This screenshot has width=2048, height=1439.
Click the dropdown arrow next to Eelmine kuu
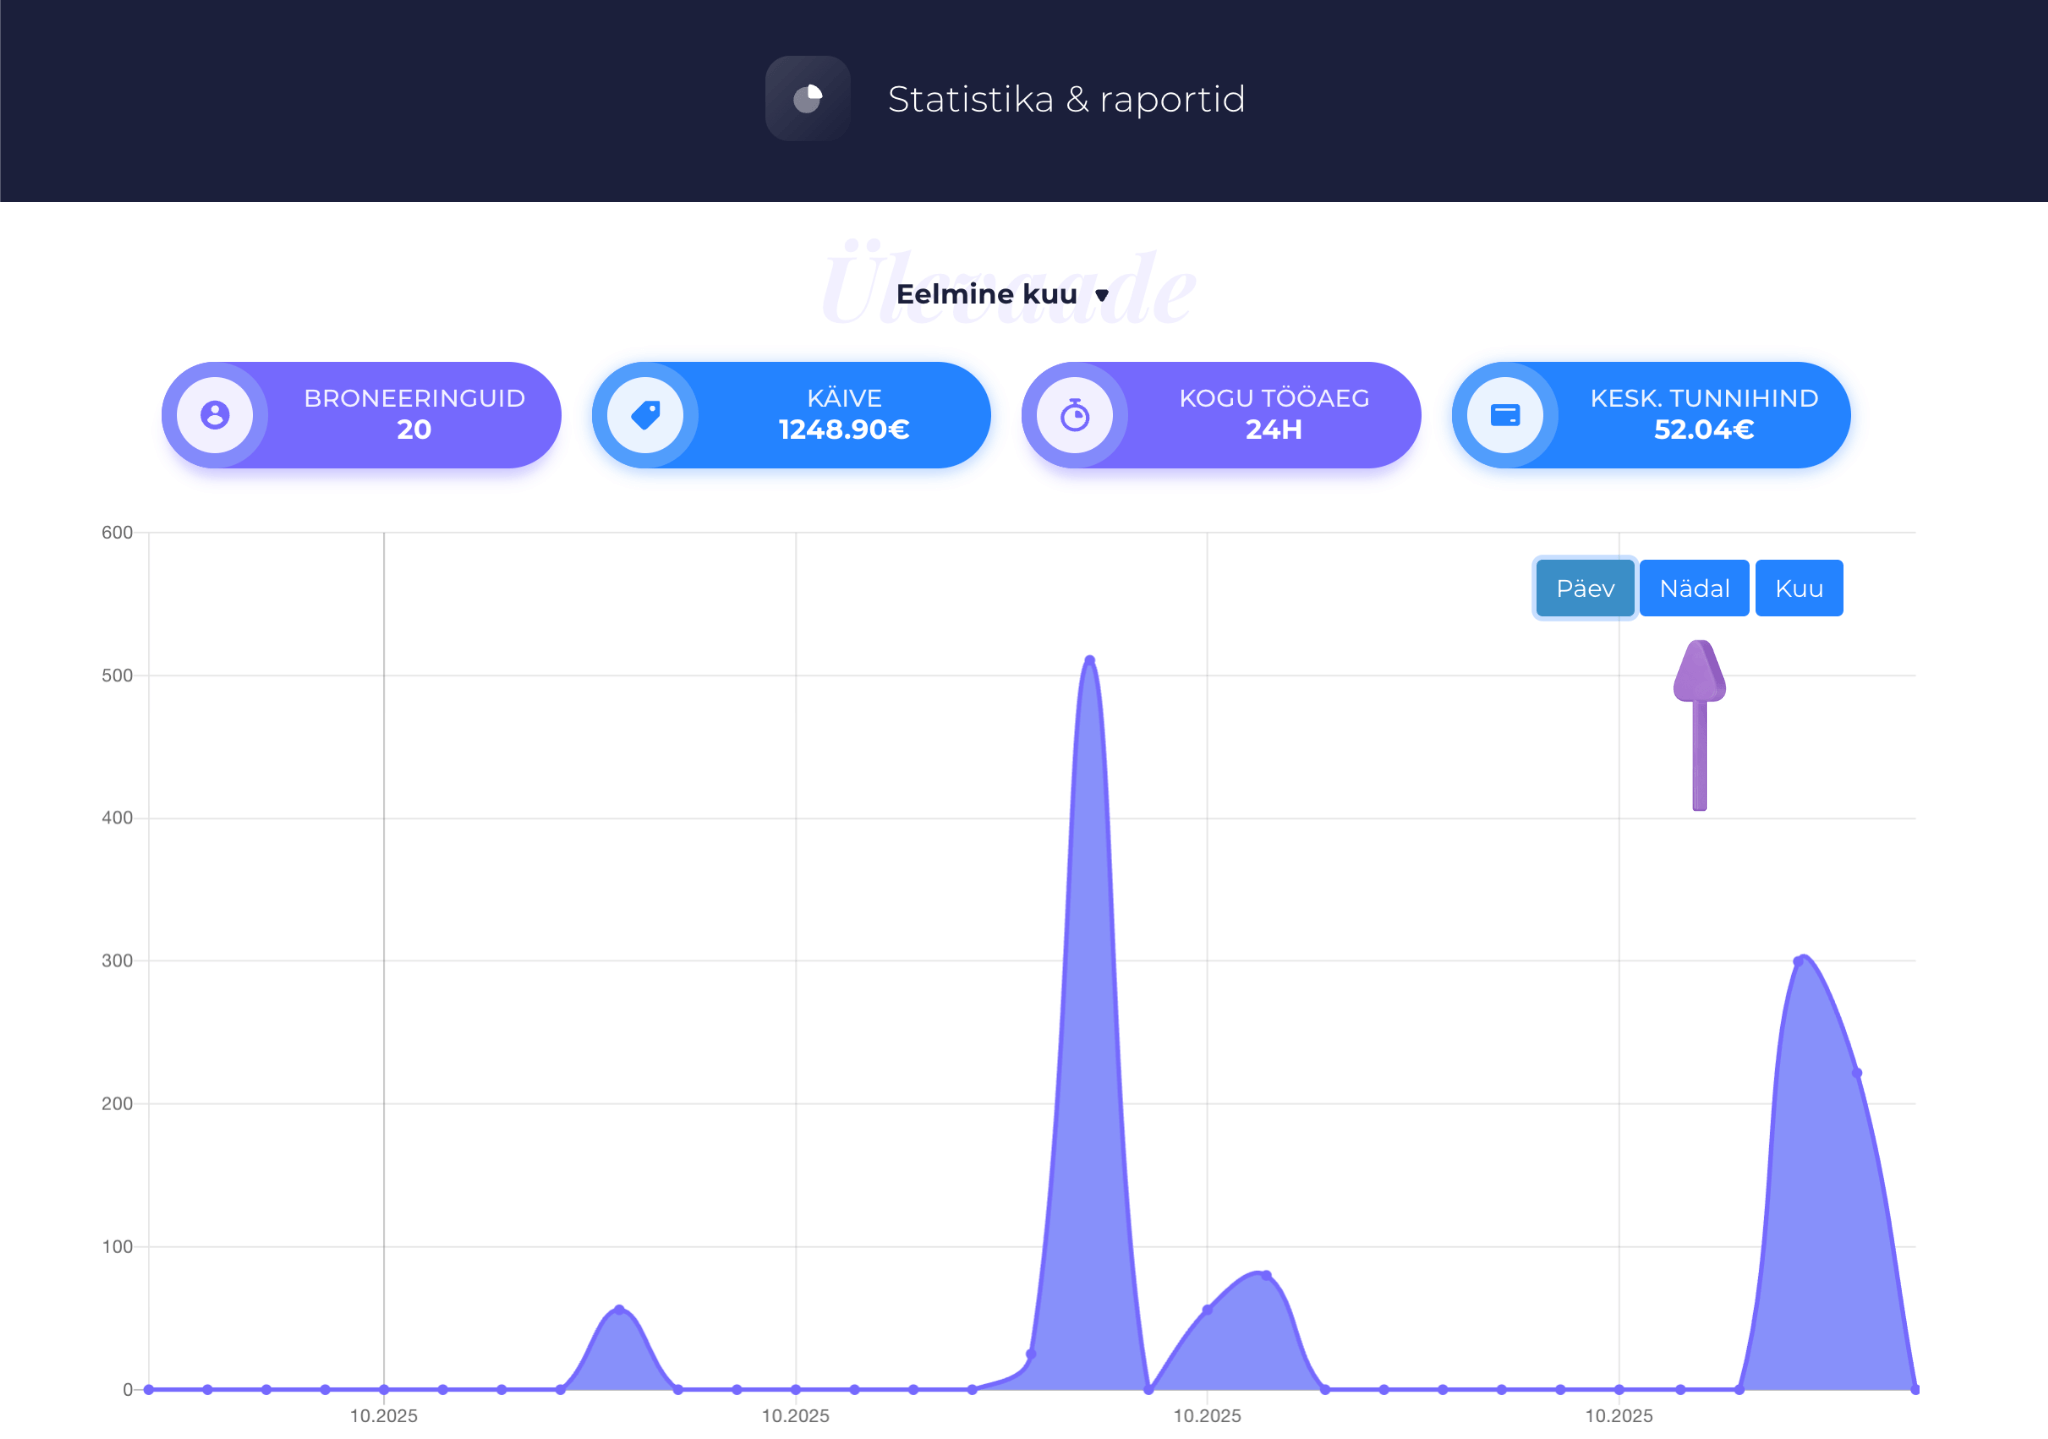[1102, 295]
